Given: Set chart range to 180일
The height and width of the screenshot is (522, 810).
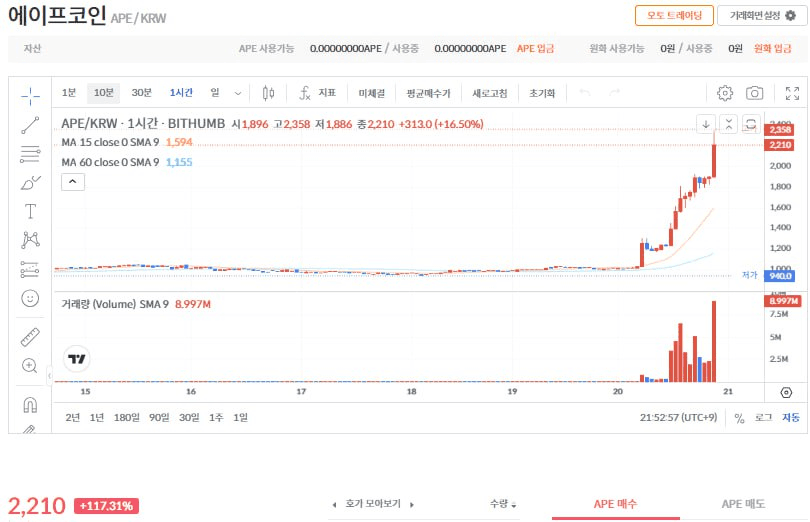Looking at the screenshot, I should tap(127, 417).
